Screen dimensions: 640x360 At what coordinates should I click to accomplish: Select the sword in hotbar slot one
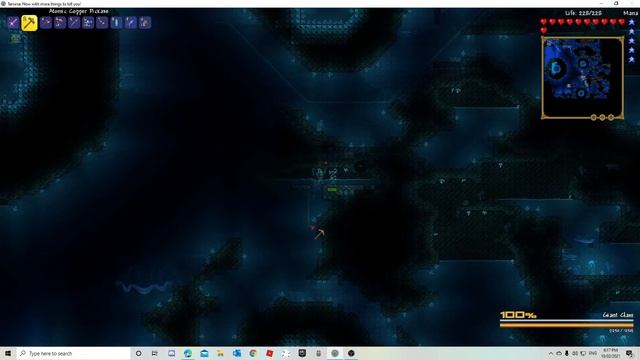[x=13, y=22]
